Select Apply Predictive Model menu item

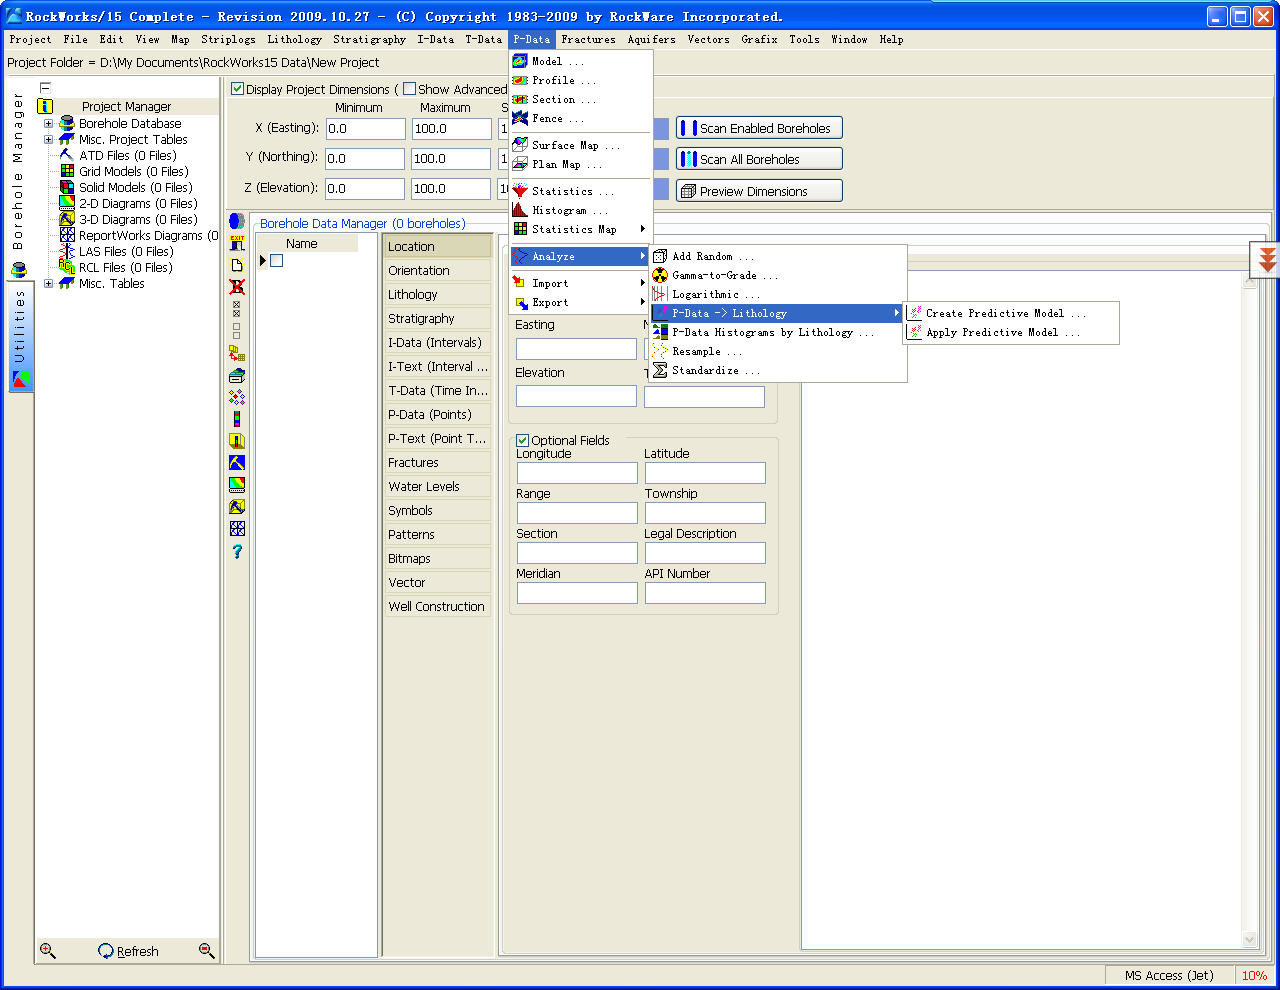click(x=1010, y=332)
